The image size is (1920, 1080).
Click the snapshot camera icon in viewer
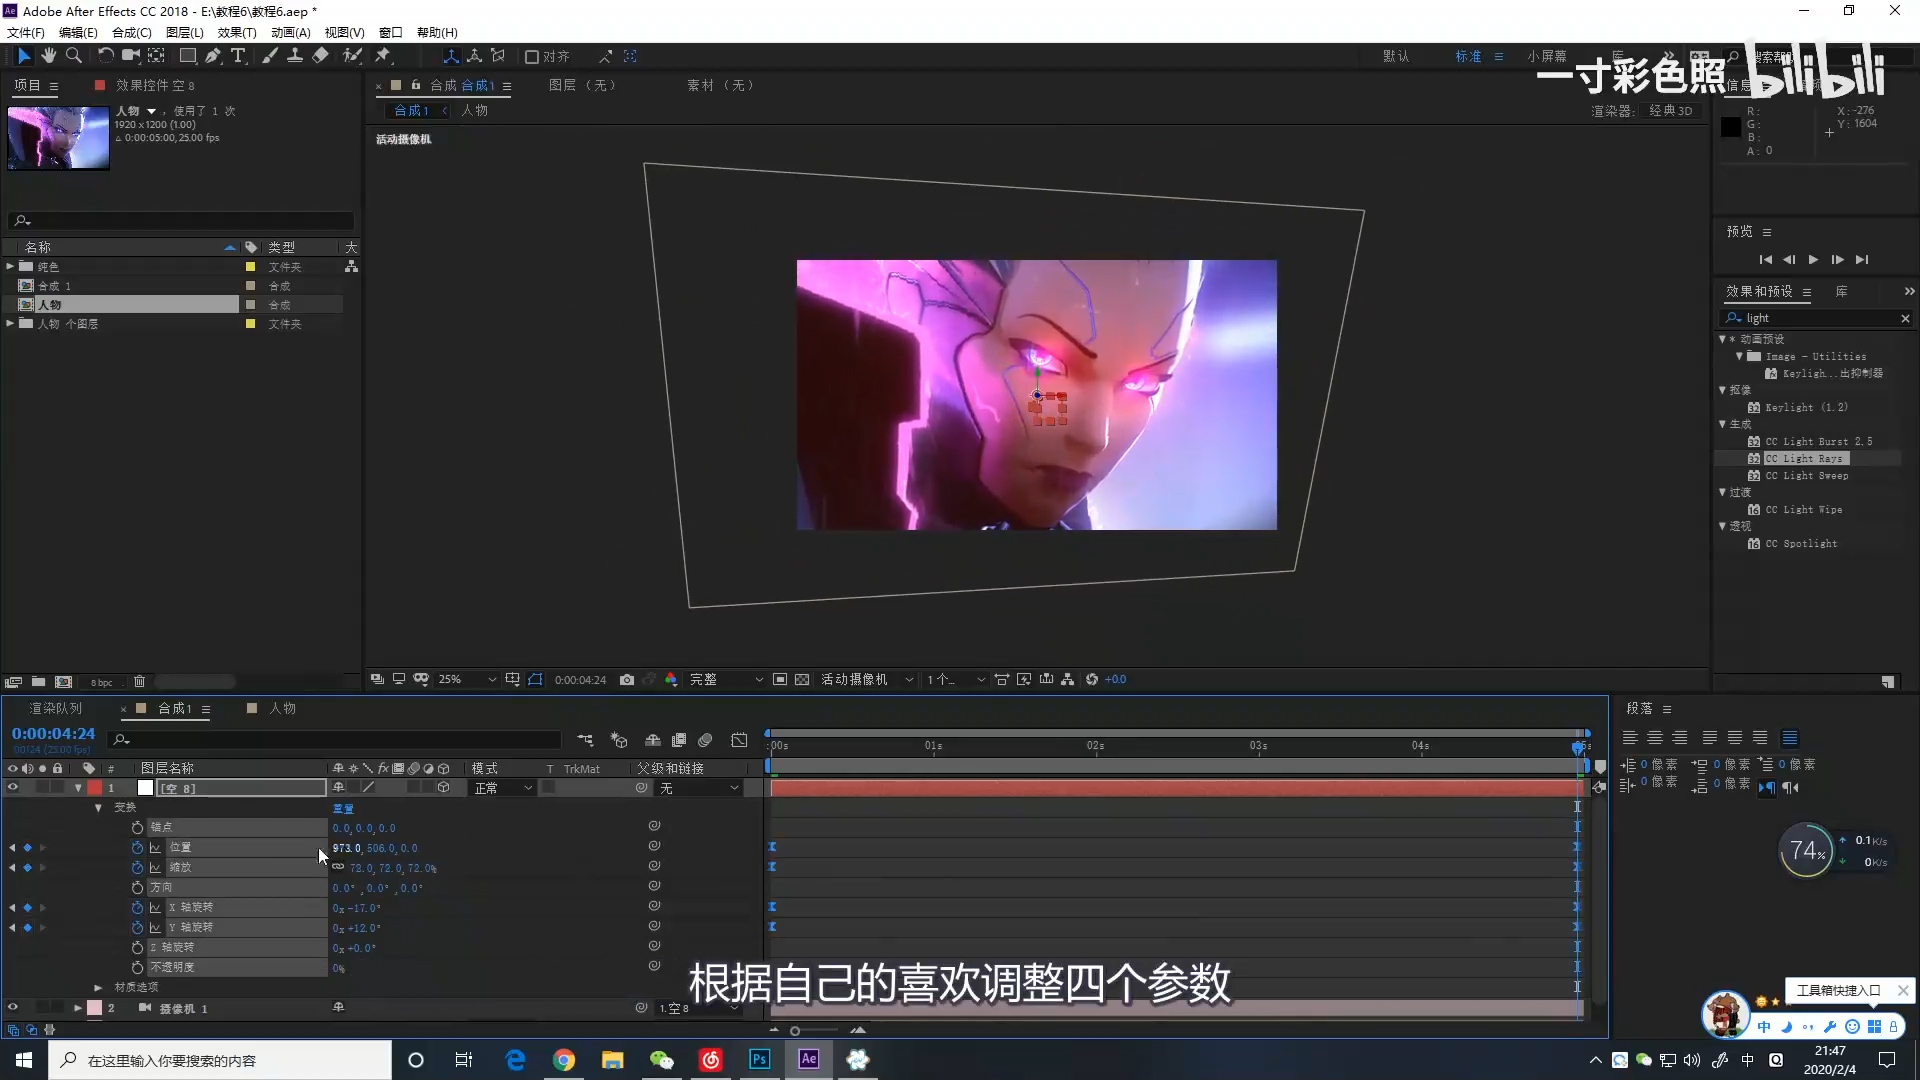[x=627, y=679]
